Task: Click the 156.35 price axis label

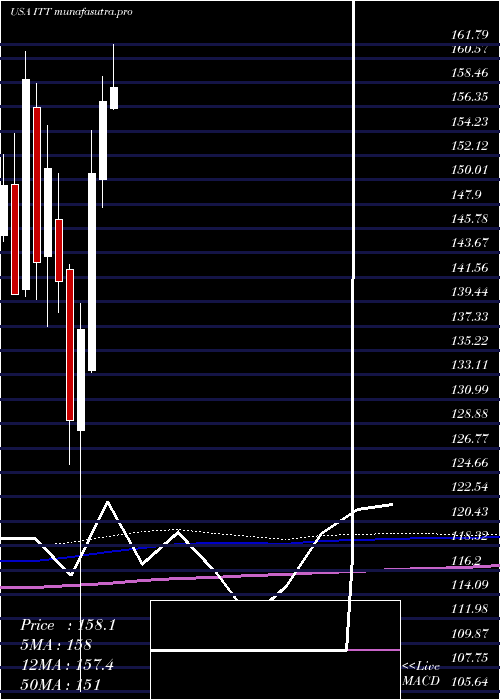Action: [x=468, y=96]
